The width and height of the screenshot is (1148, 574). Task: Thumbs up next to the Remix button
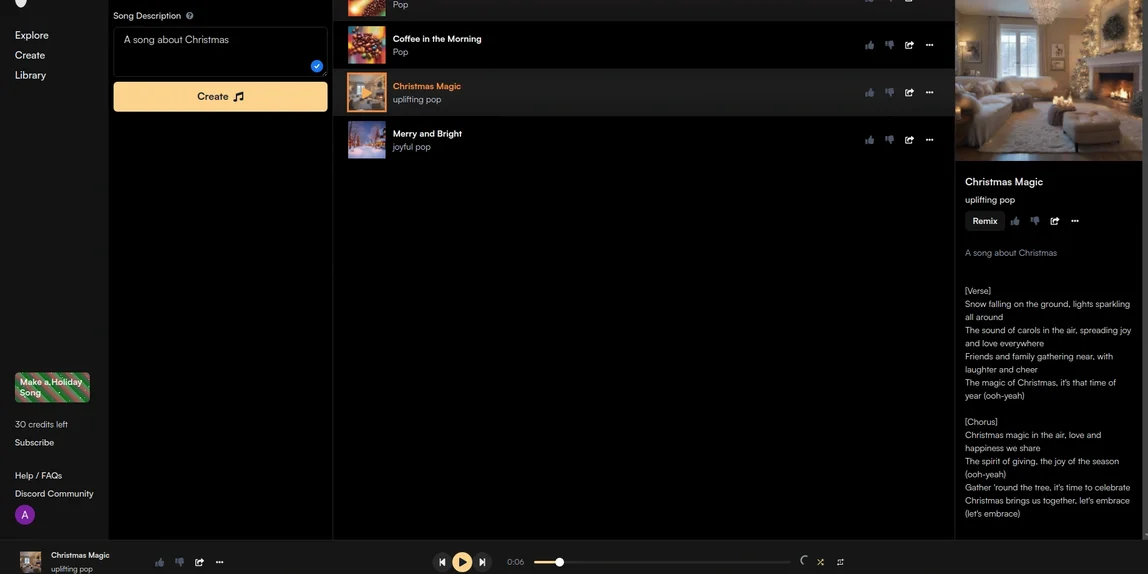point(1015,221)
